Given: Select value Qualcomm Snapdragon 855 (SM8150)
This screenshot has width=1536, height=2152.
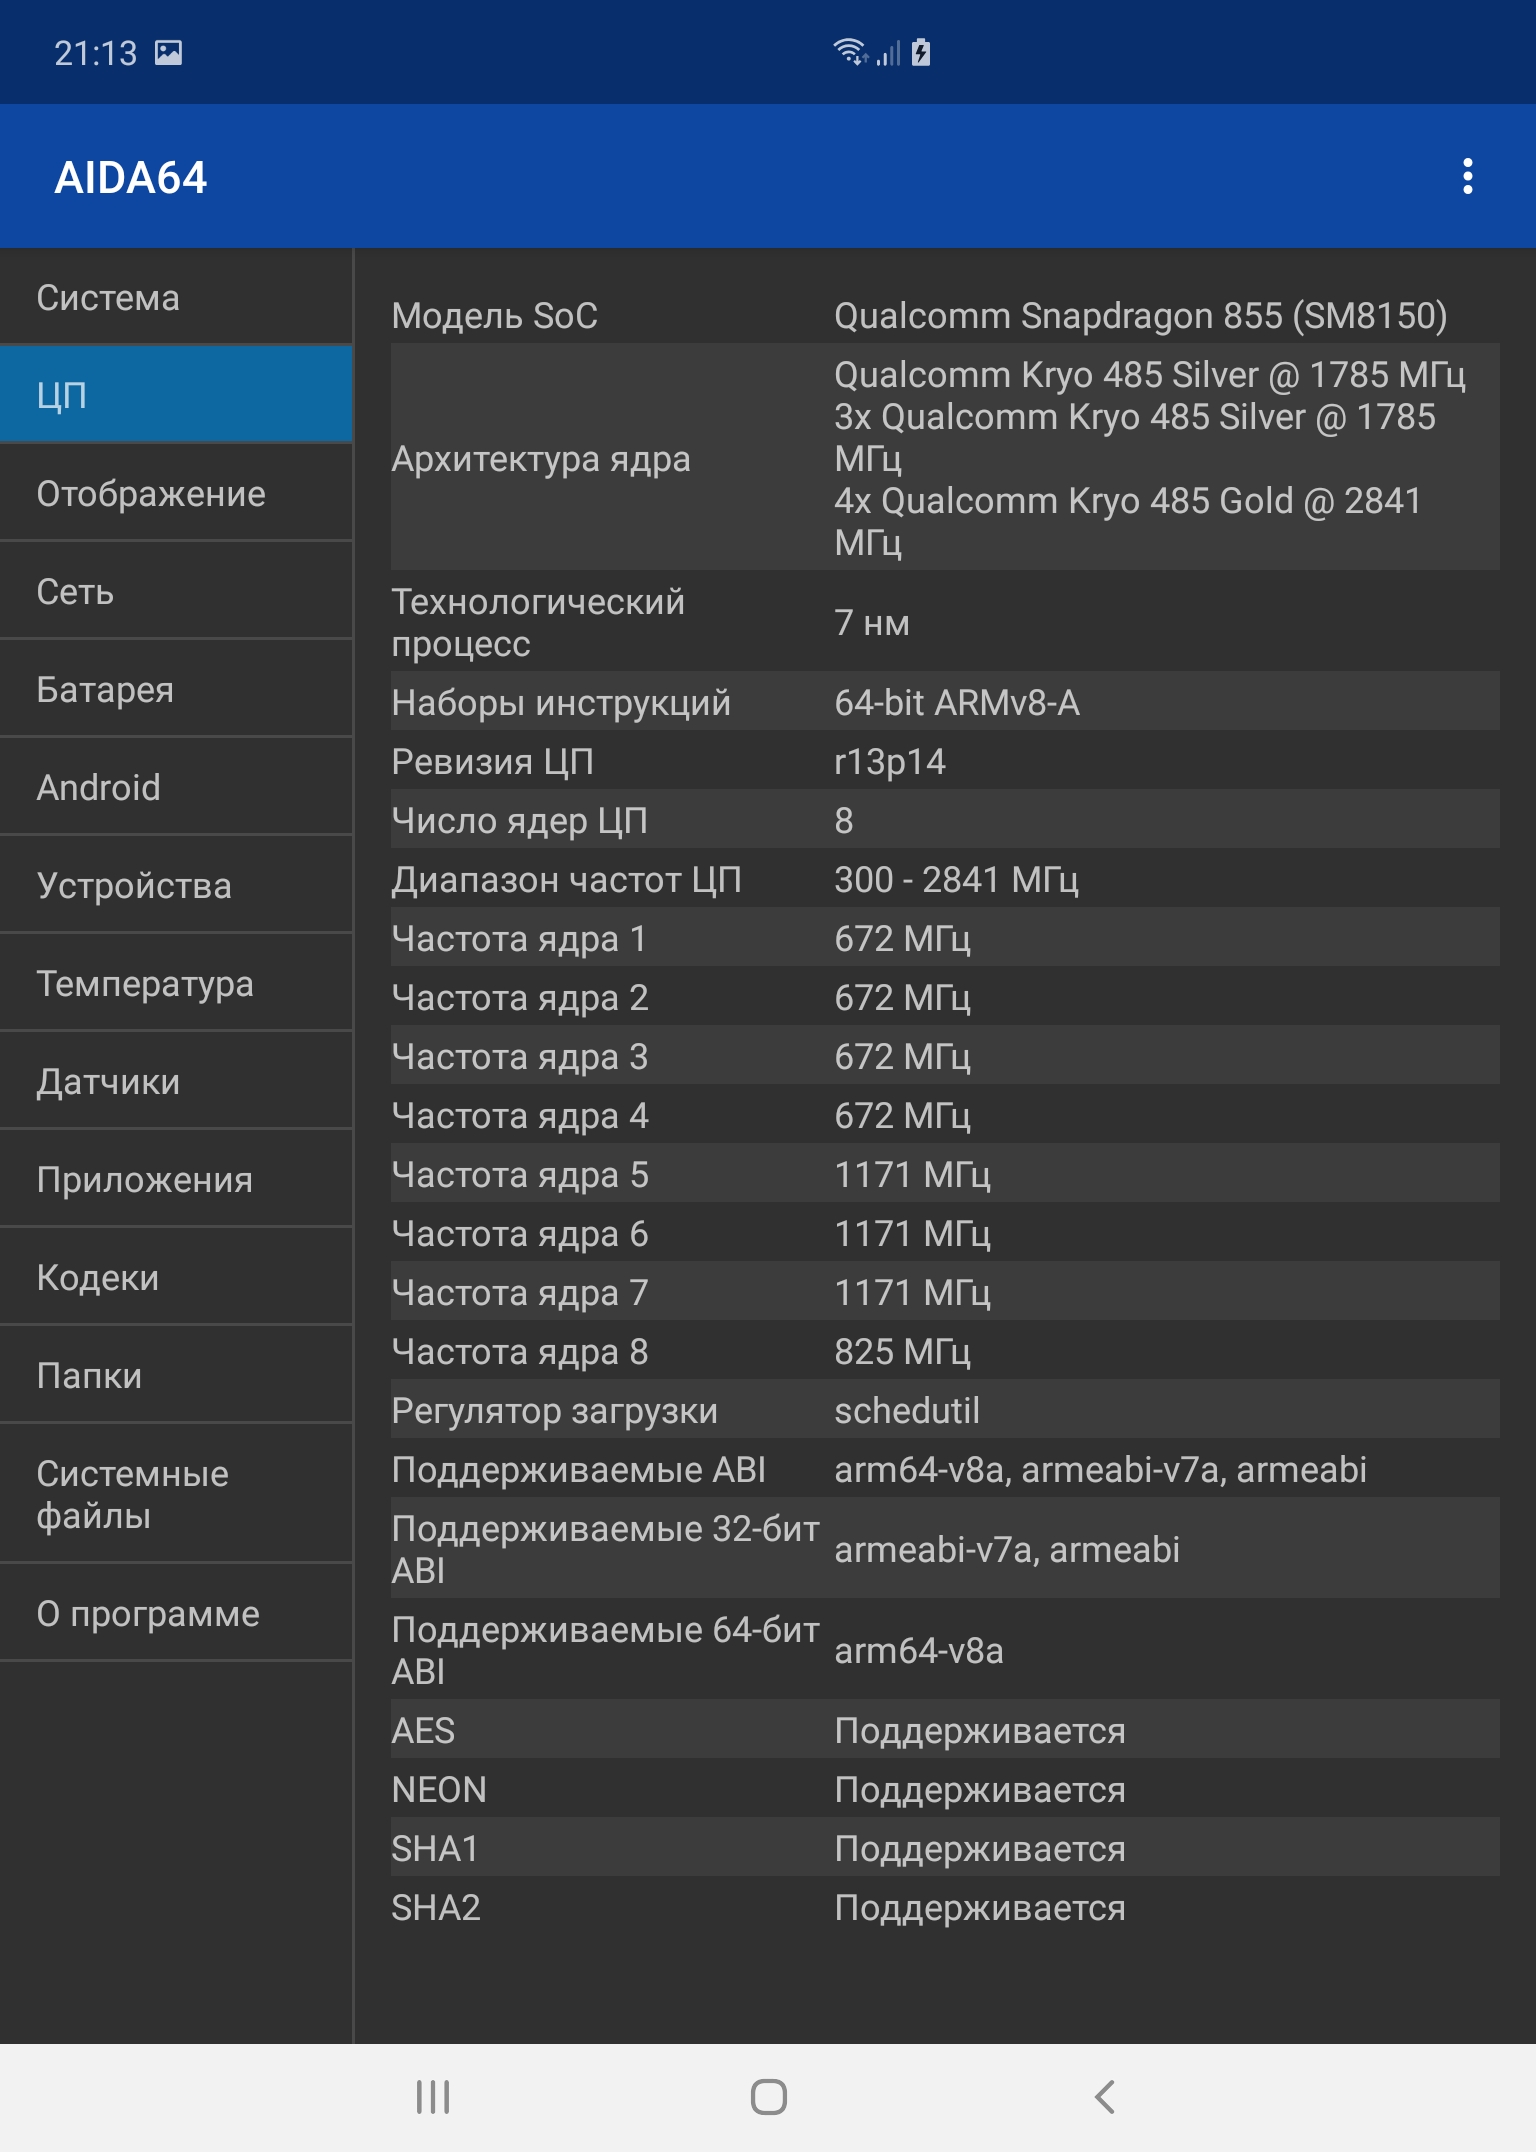Looking at the screenshot, I should pos(1141,315).
